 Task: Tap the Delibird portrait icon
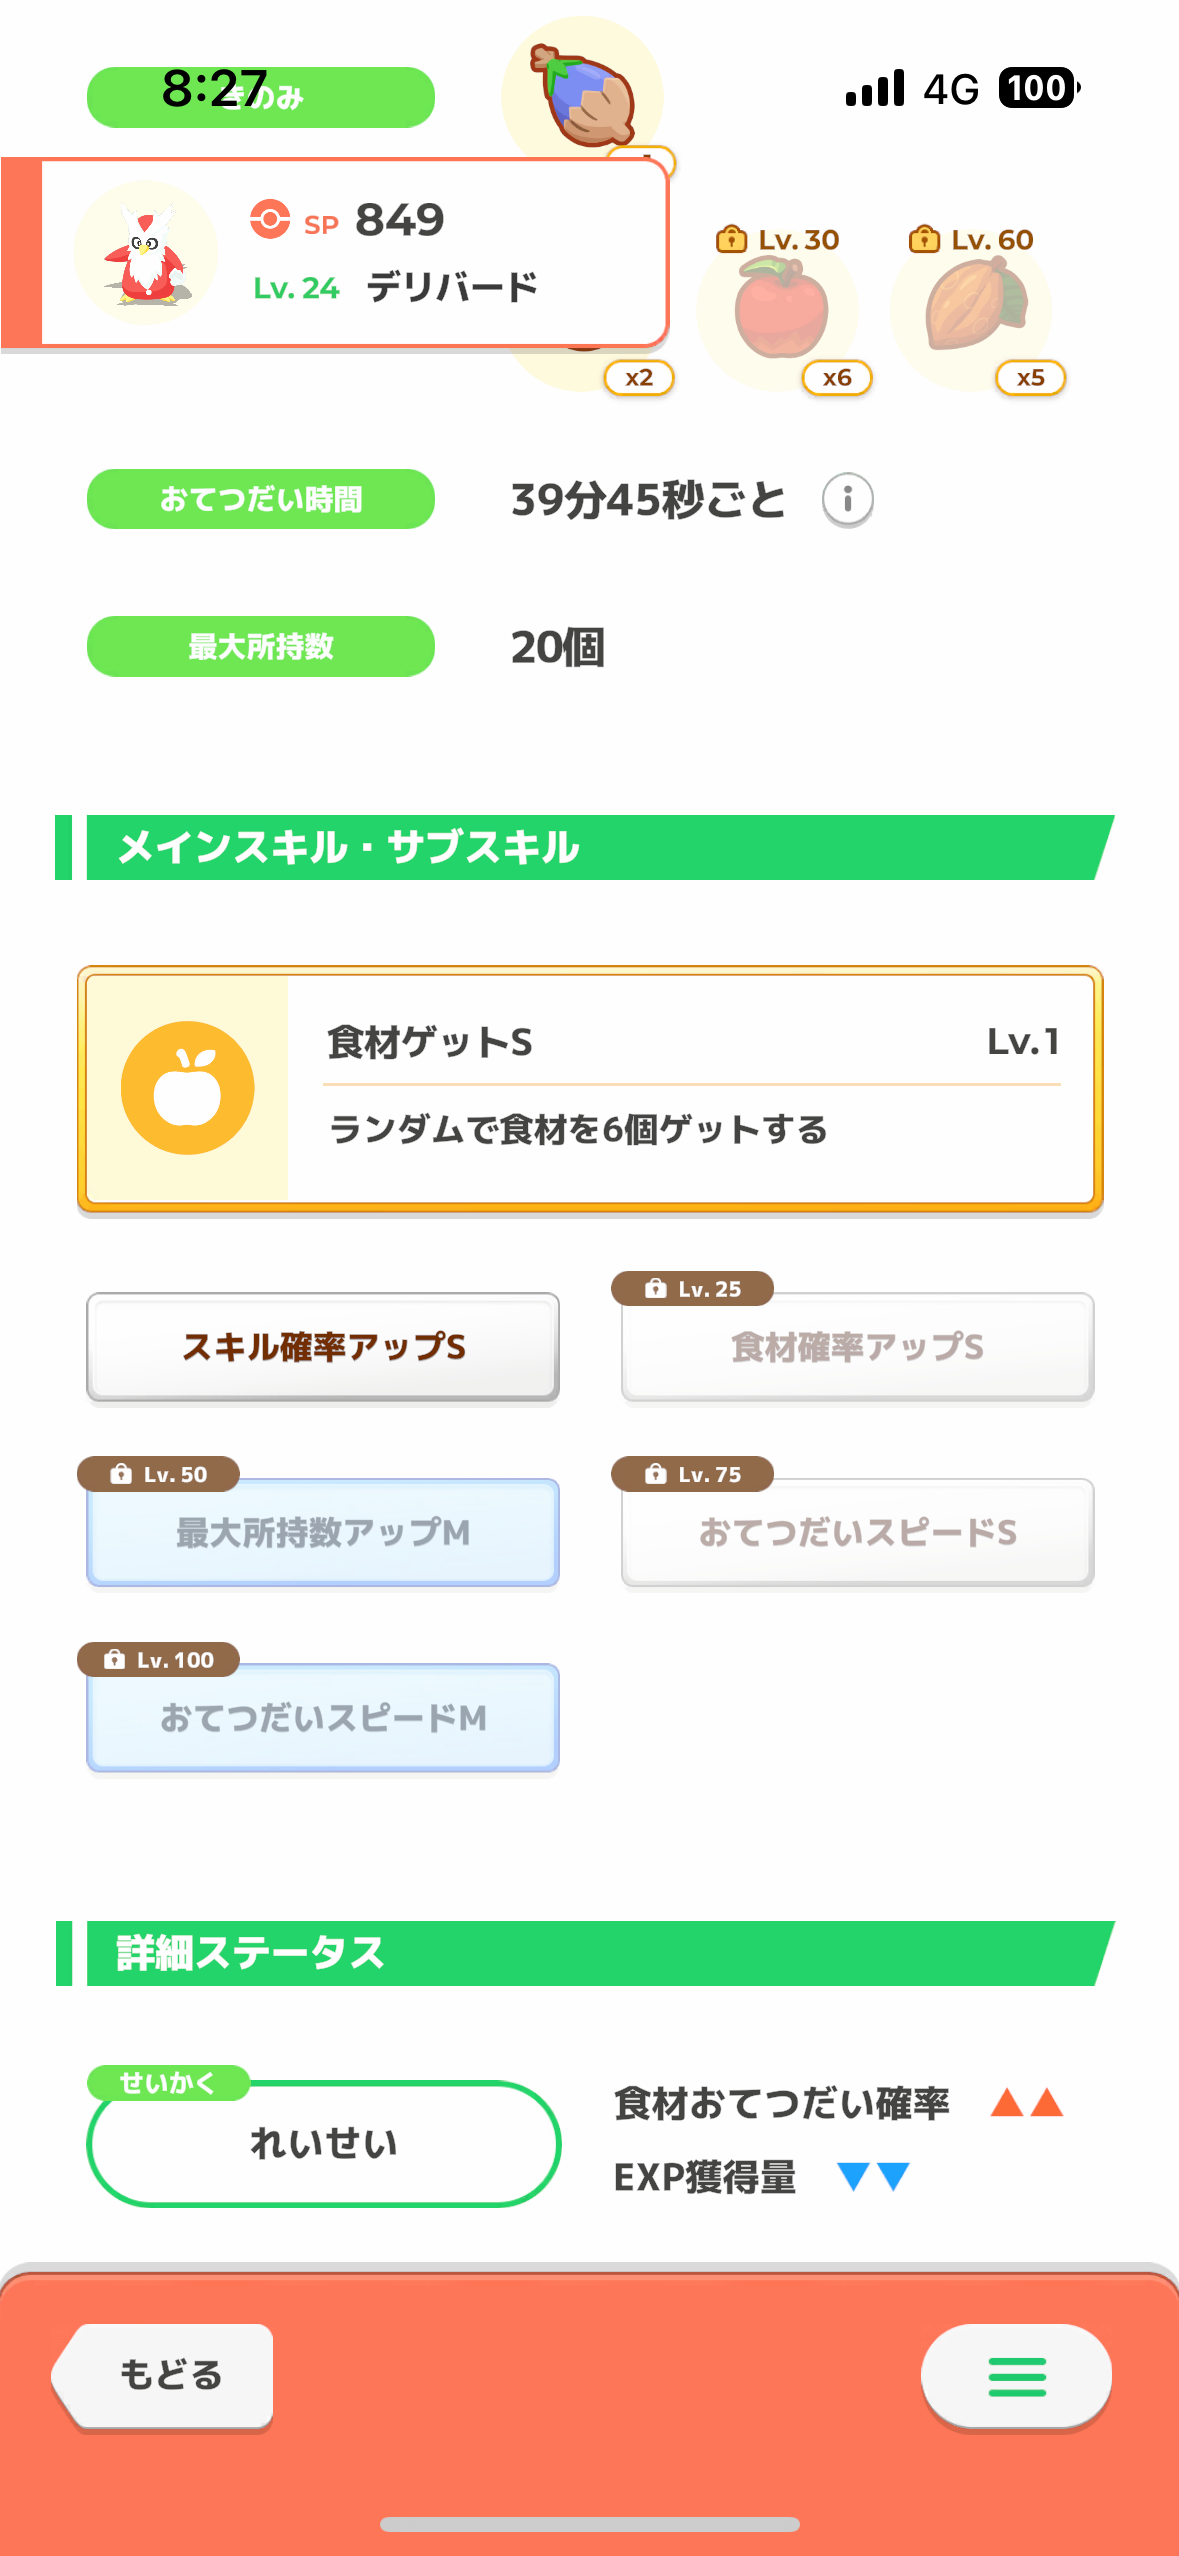point(146,254)
